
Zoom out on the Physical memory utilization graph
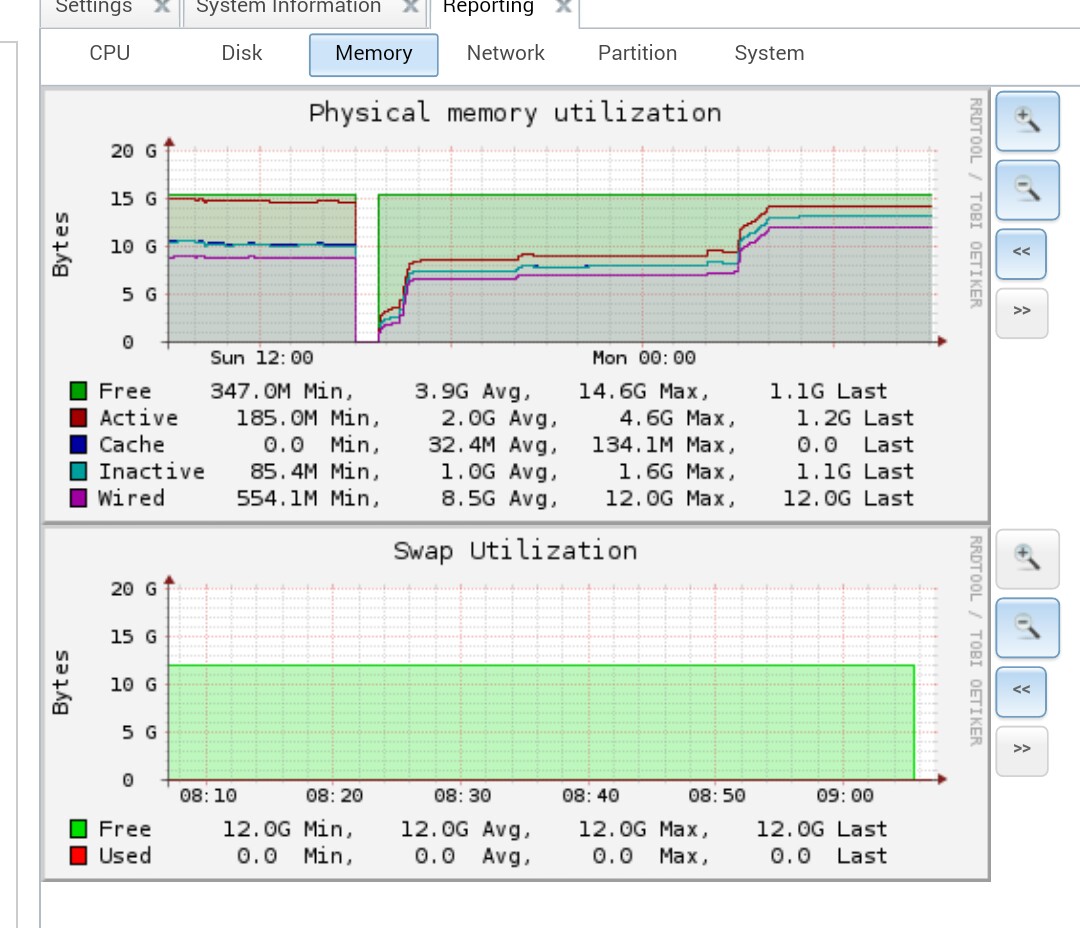(1027, 190)
